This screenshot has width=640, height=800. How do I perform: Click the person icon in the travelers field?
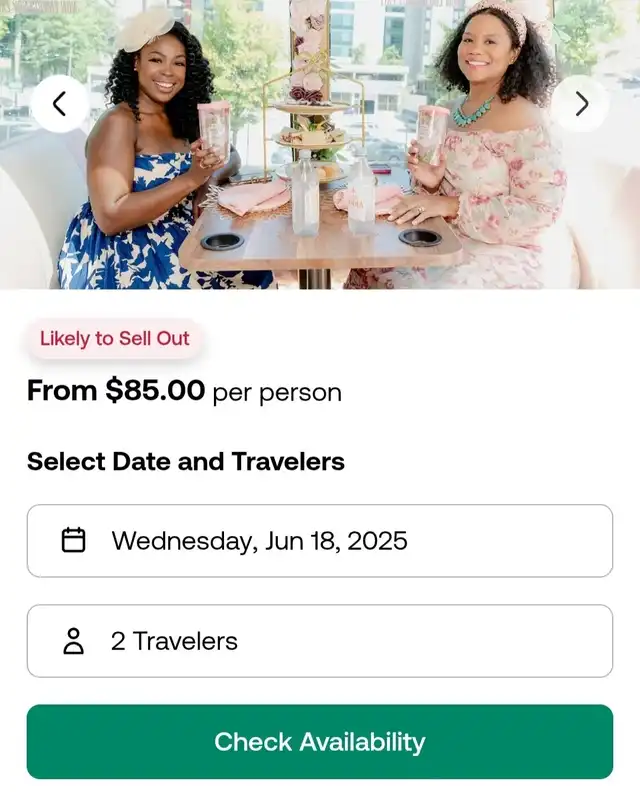tap(73, 641)
